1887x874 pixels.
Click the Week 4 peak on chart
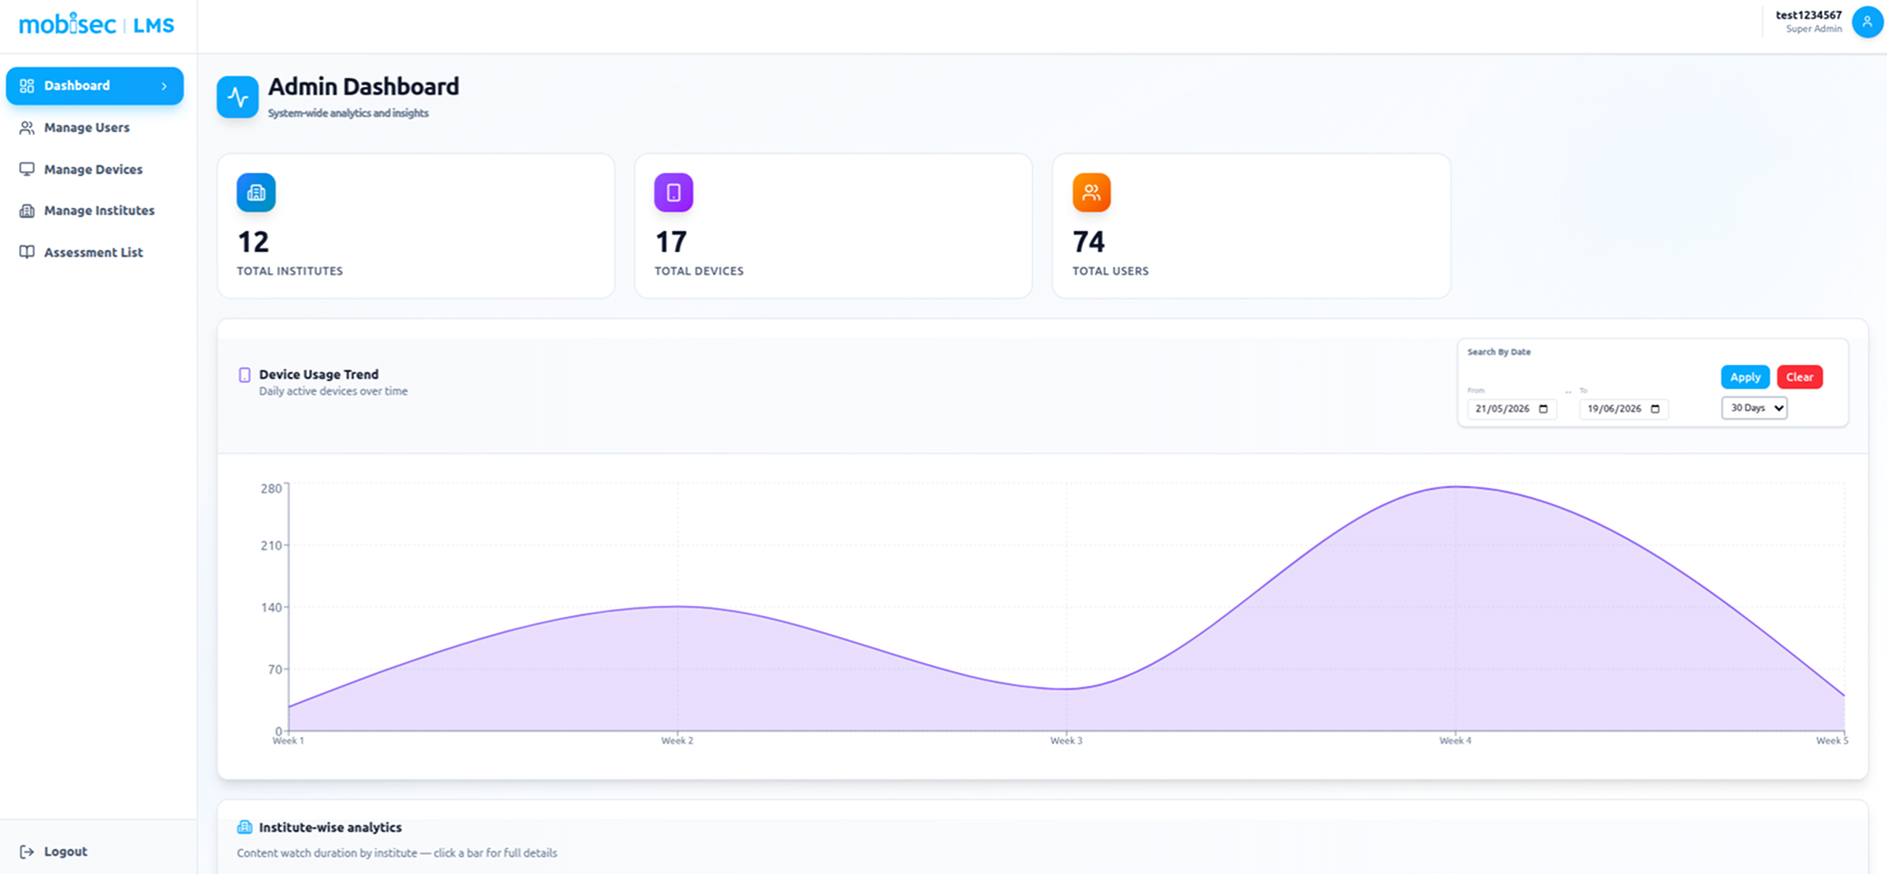point(1455,487)
